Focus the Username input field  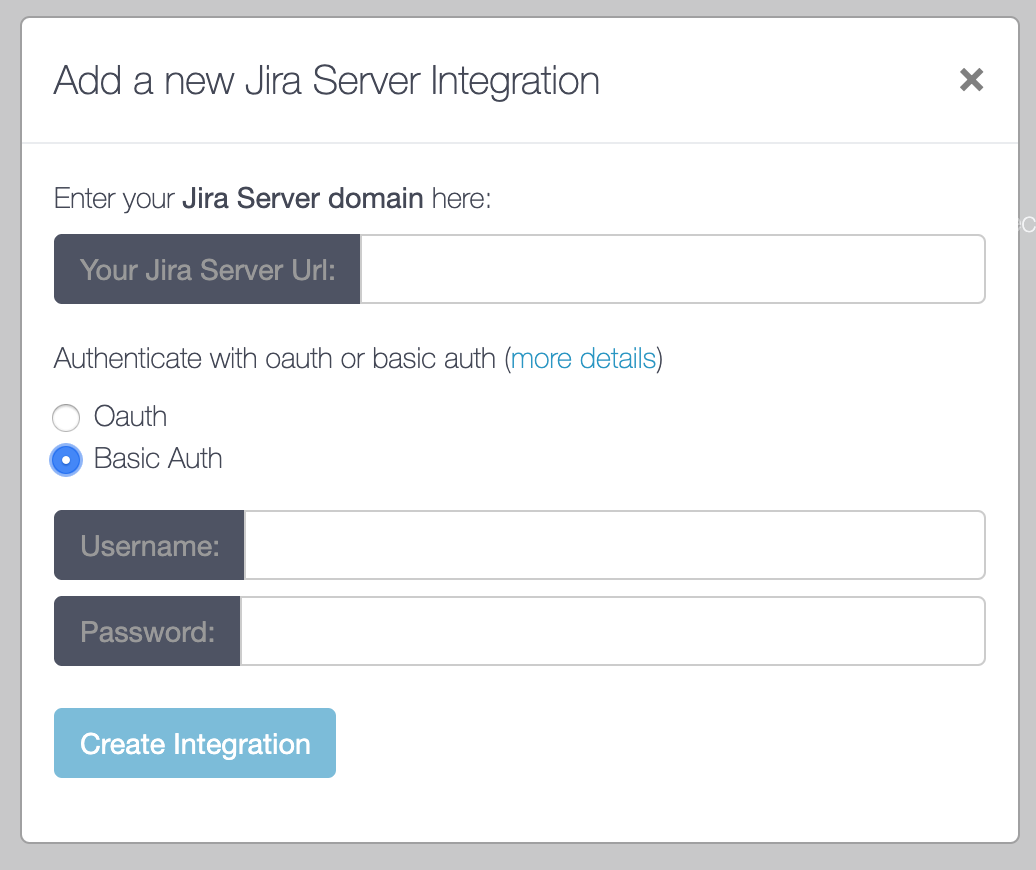pos(614,545)
